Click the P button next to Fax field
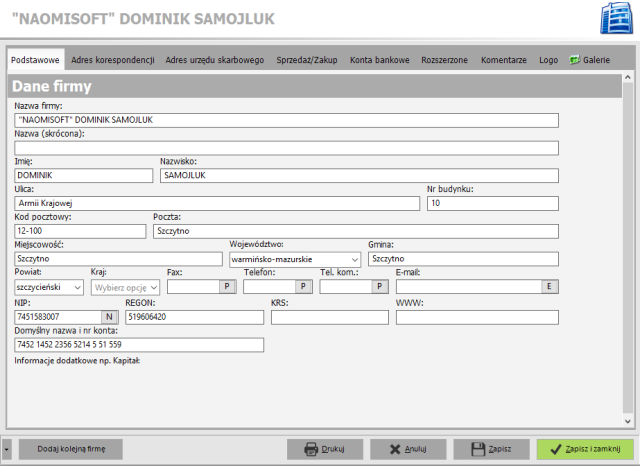 [227, 287]
